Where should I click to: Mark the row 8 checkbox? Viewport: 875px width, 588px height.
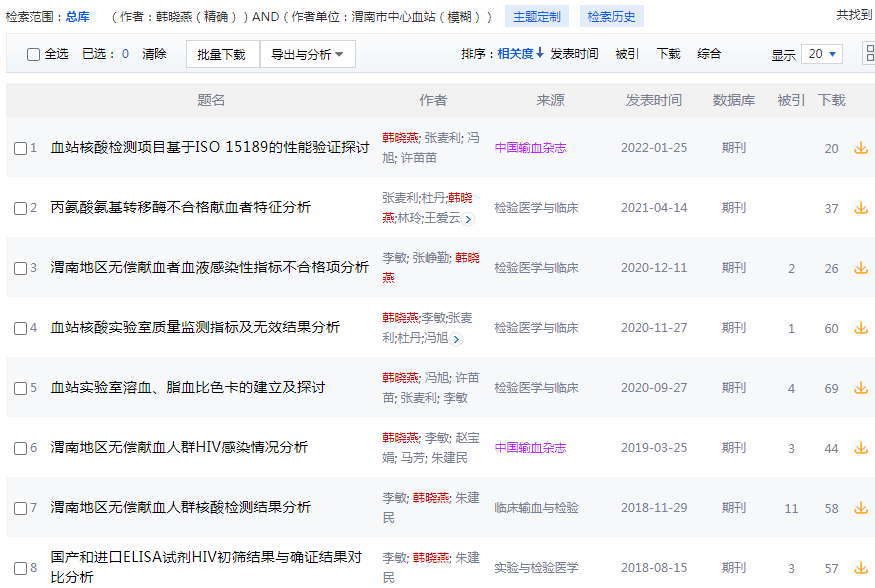(x=21, y=568)
